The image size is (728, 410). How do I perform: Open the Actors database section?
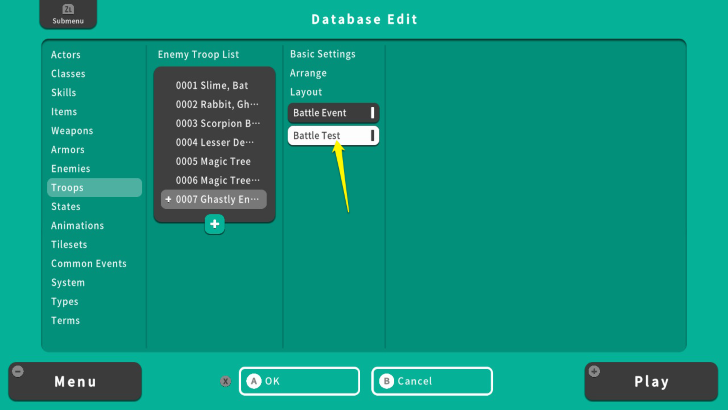(x=66, y=55)
